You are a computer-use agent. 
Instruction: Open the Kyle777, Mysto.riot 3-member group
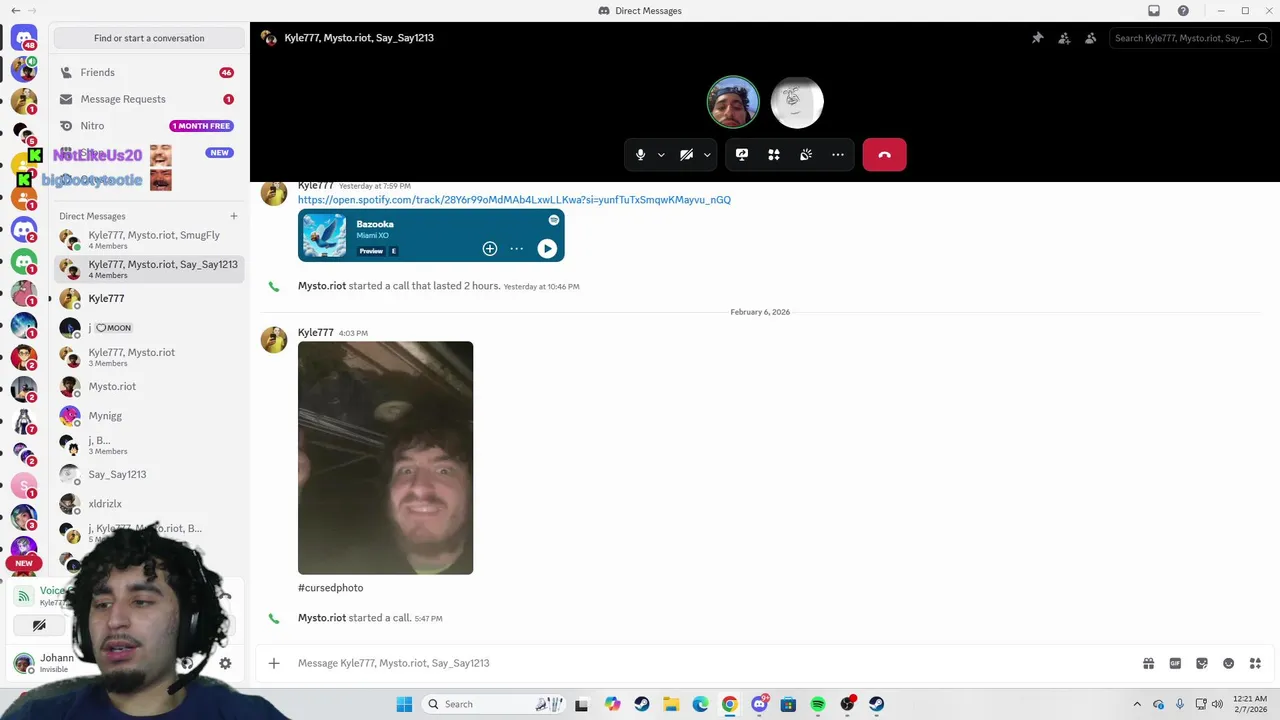(x=149, y=357)
